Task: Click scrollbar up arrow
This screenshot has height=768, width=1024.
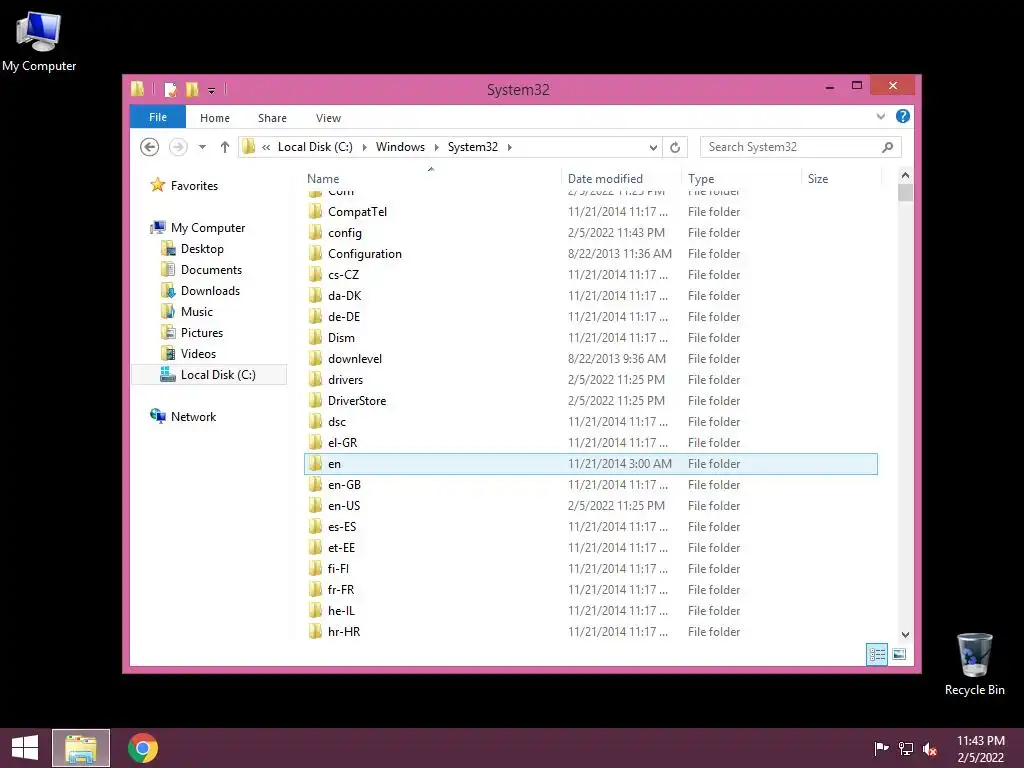Action: pyautogui.click(x=905, y=175)
